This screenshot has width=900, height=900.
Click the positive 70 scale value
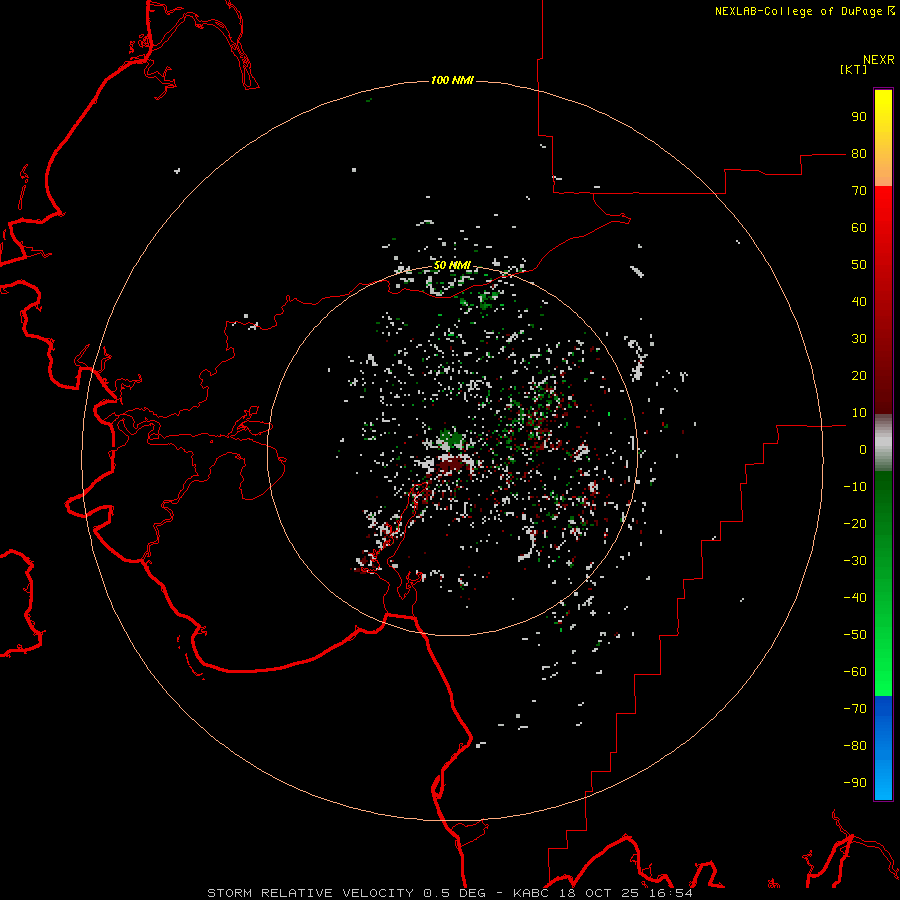(859, 191)
